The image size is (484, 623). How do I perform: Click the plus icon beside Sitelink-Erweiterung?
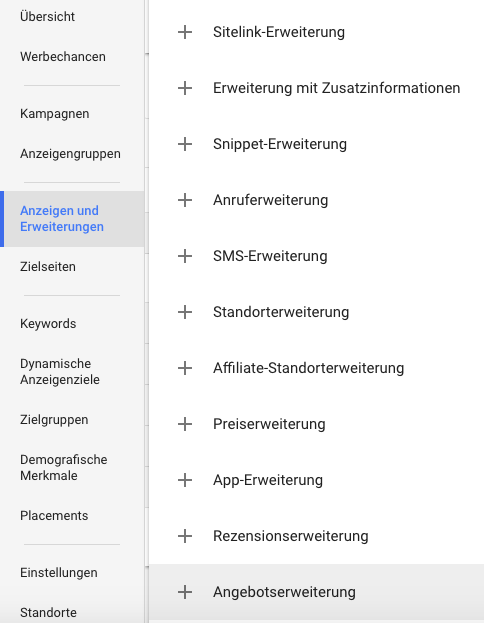click(x=185, y=32)
